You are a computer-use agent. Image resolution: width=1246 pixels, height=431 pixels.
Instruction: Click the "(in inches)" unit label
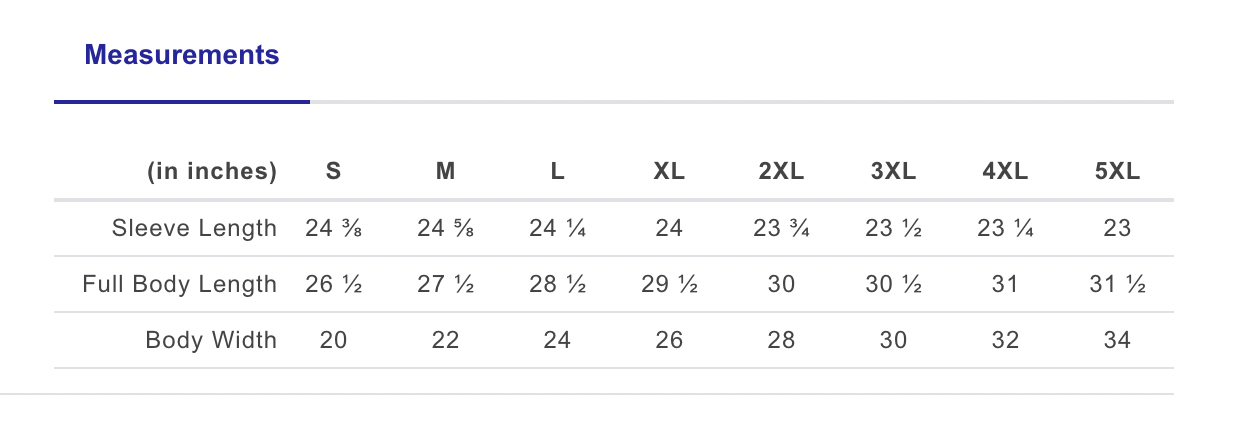coord(212,172)
